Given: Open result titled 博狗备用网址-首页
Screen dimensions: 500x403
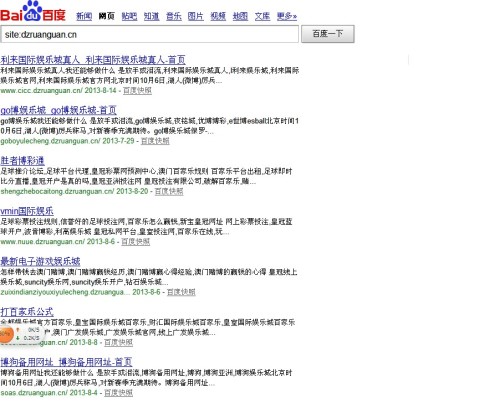Looking at the screenshot, I should point(66,362).
